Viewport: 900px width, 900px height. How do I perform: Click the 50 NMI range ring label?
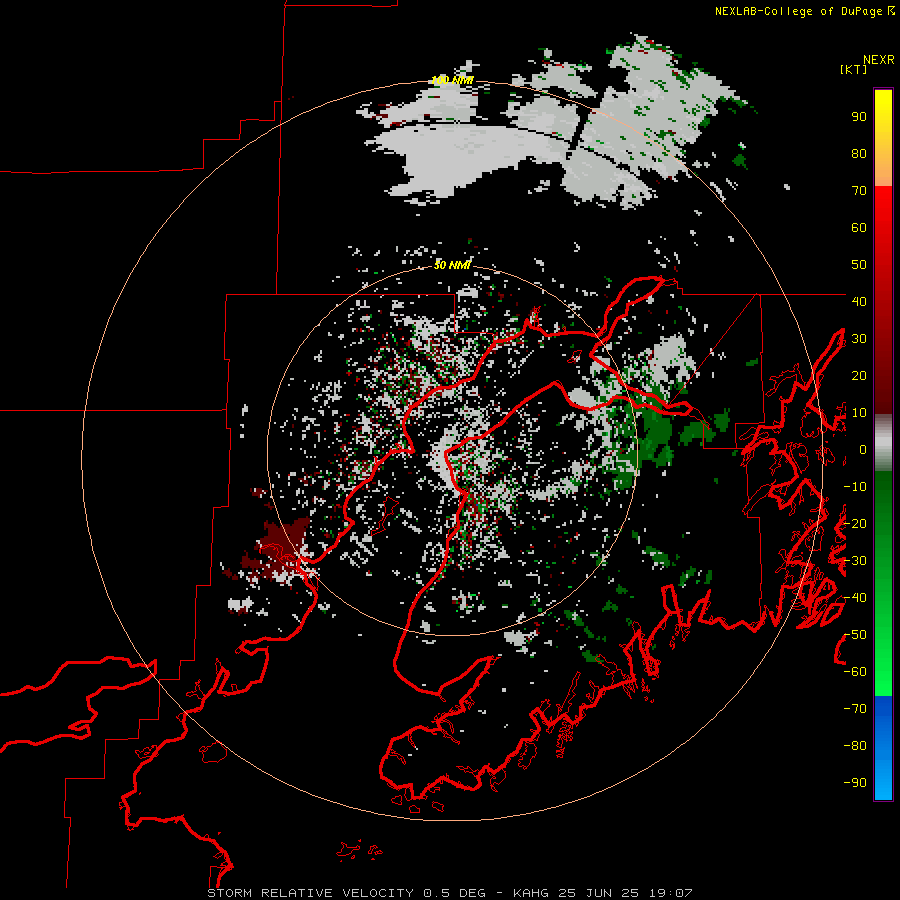coord(452,265)
